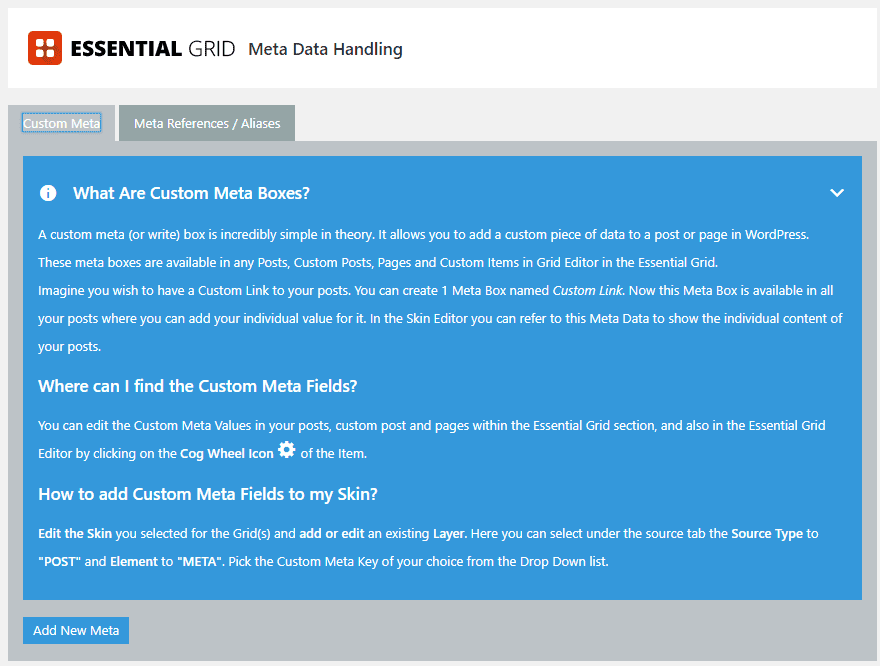Click 'Where can I find the Custom Meta Fields?' heading
Image resolution: width=880 pixels, height=666 pixels.
(x=198, y=386)
